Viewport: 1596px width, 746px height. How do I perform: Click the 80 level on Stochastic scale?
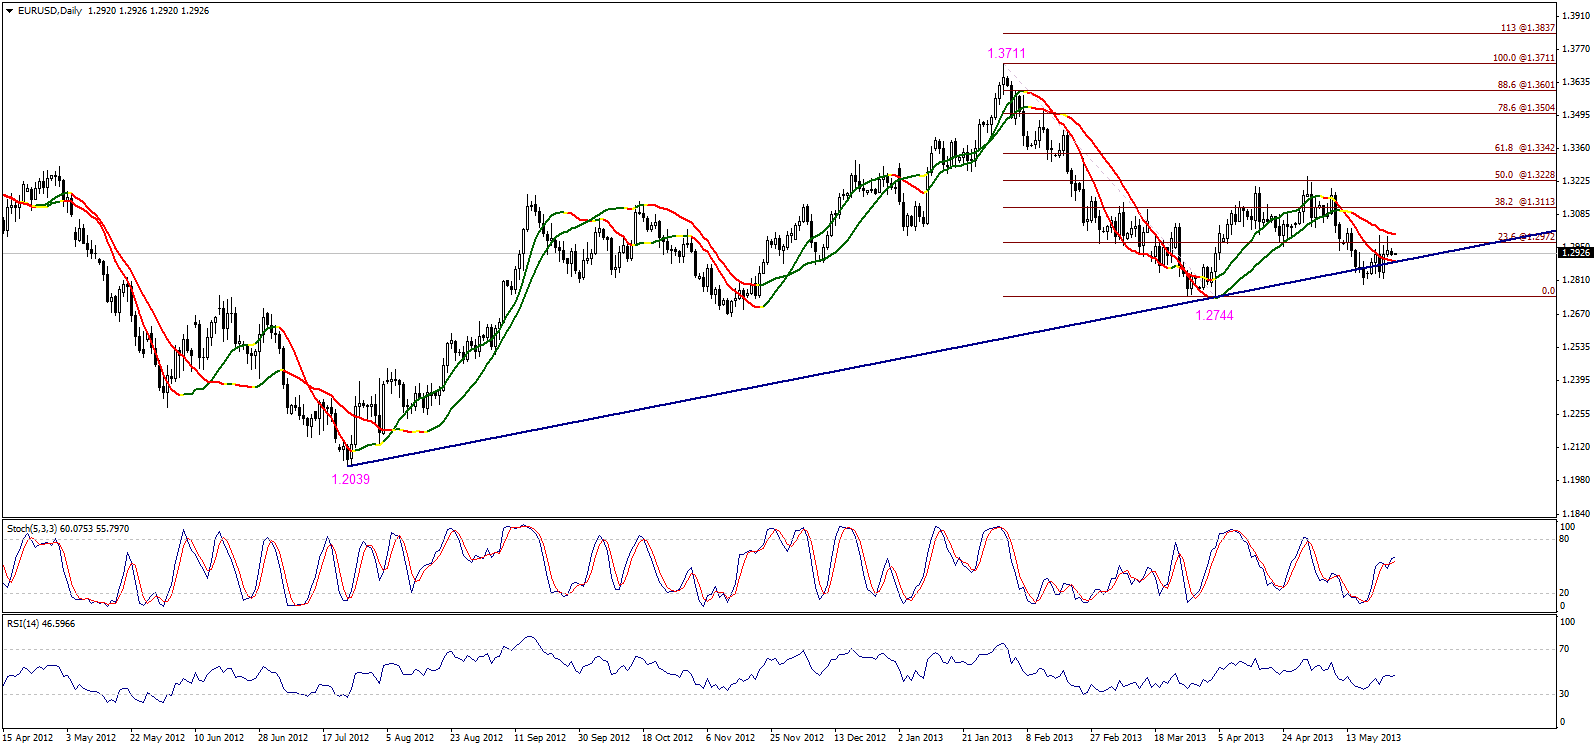[1565, 539]
